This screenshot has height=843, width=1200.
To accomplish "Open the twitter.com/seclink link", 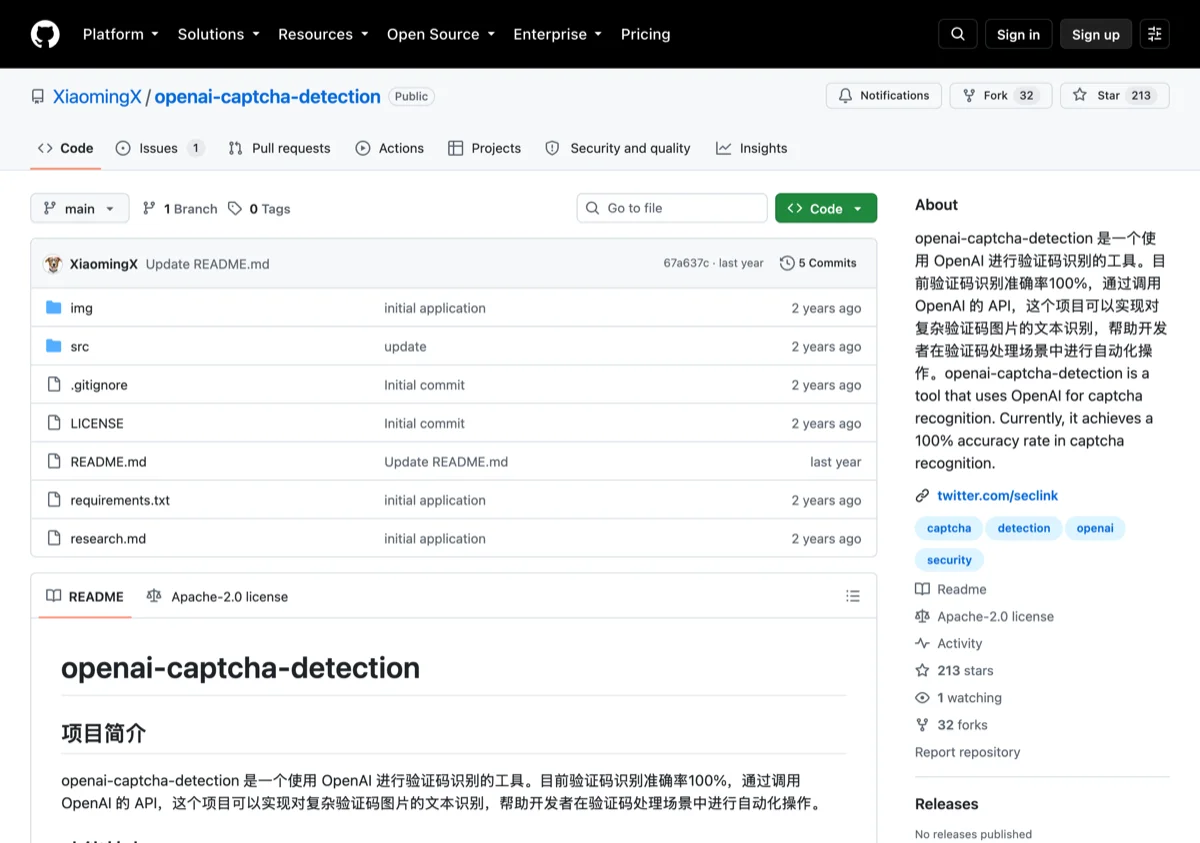I will (x=997, y=496).
